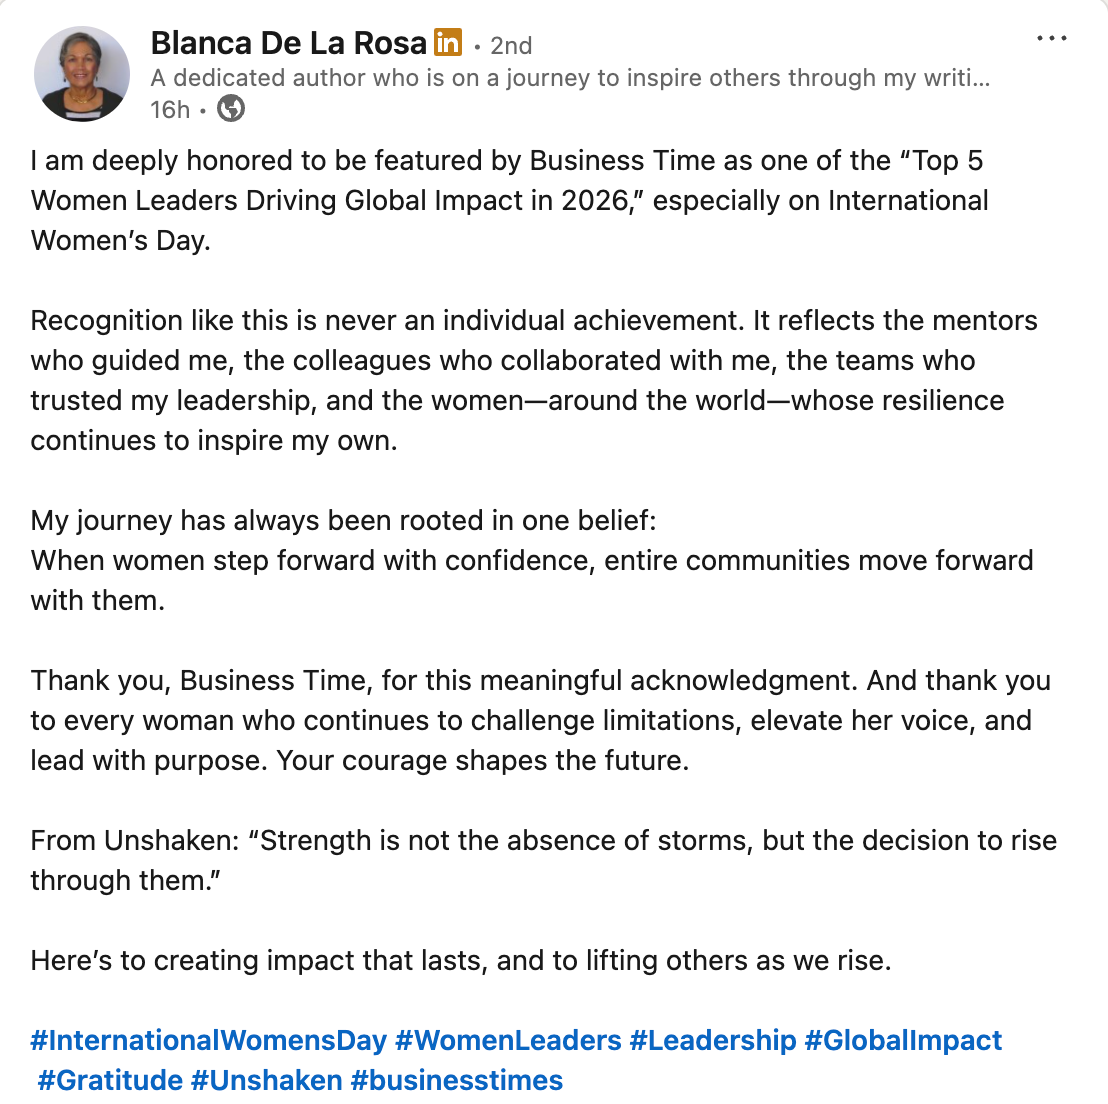Click the author headline under the name
1108x1104 pixels.
[570, 78]
